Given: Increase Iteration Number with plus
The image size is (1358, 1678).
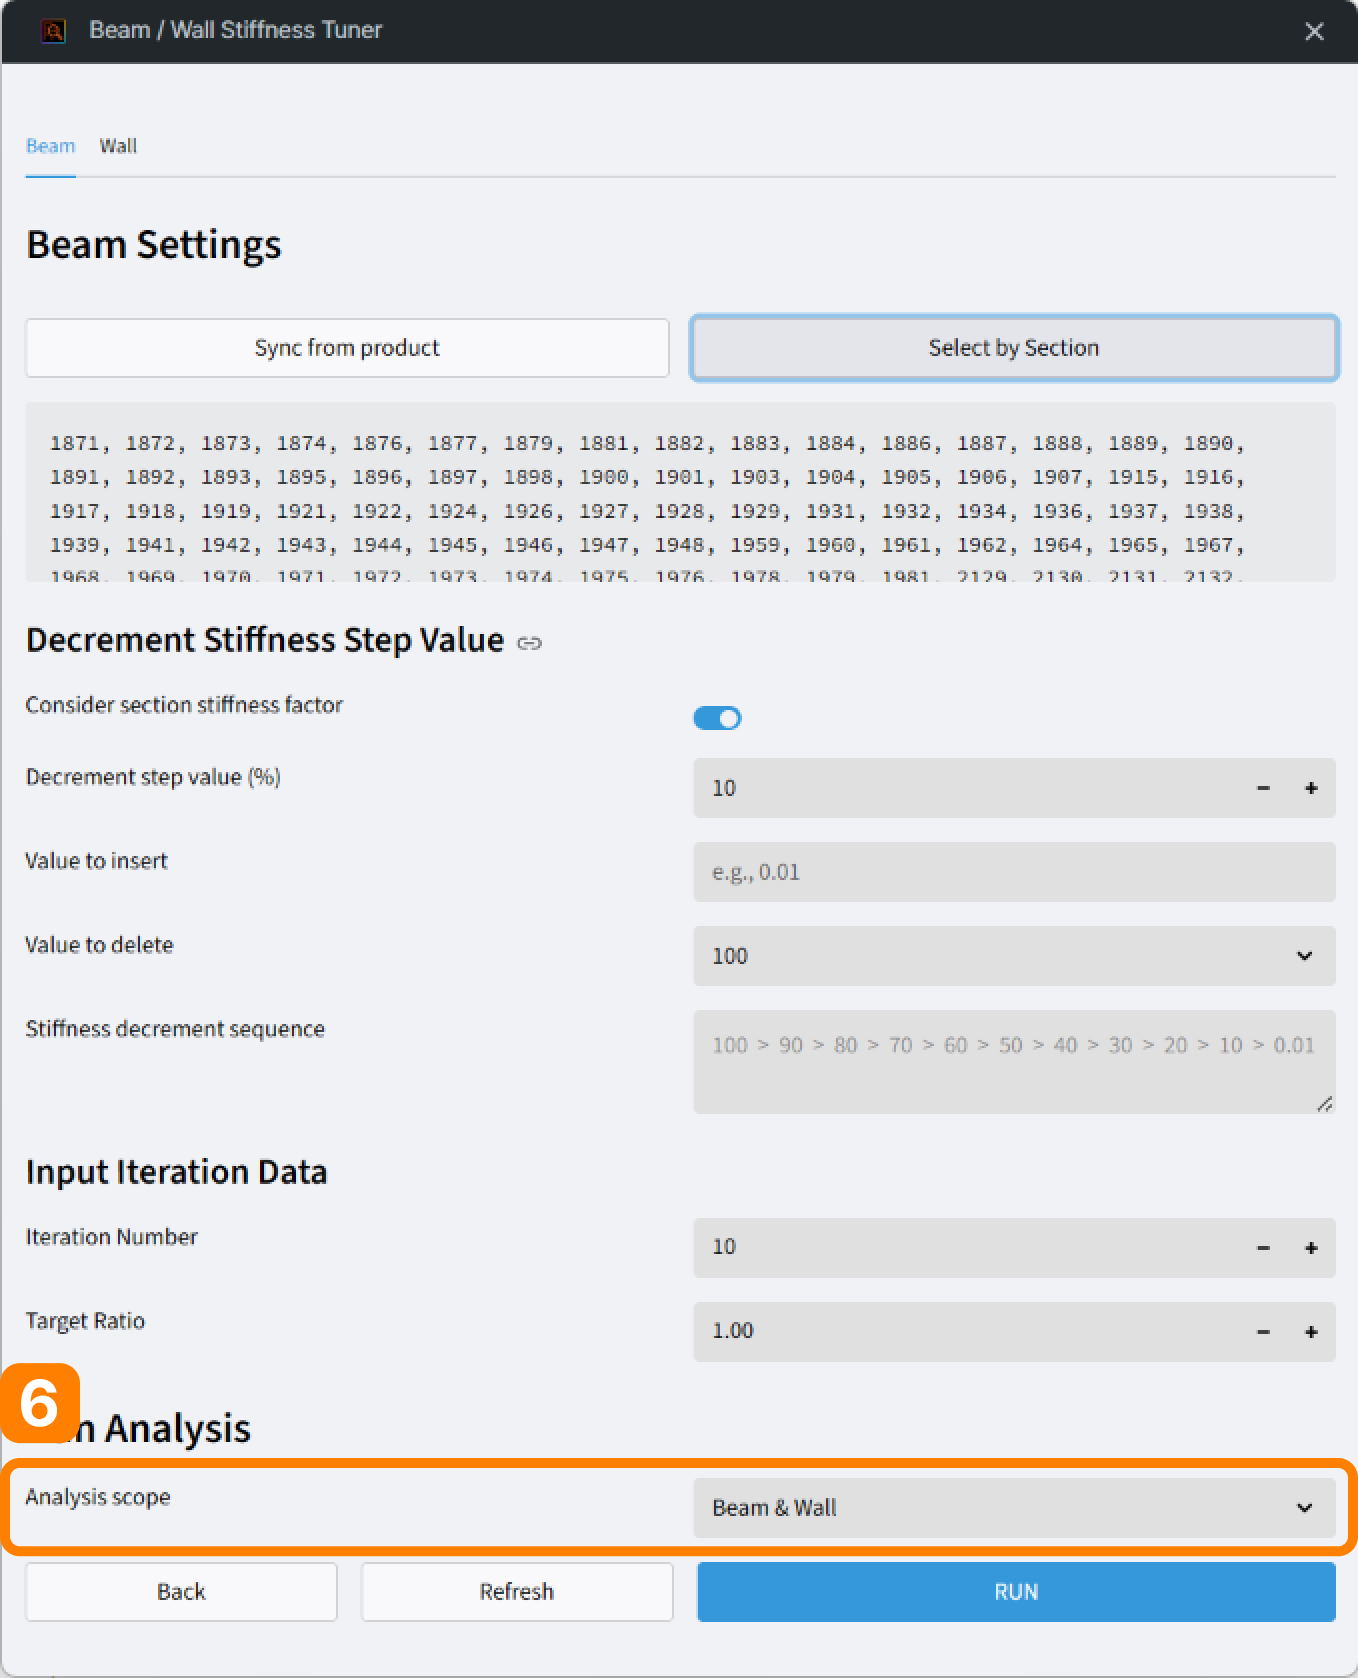Looking at the screenshot, I should [1311, 1248].
